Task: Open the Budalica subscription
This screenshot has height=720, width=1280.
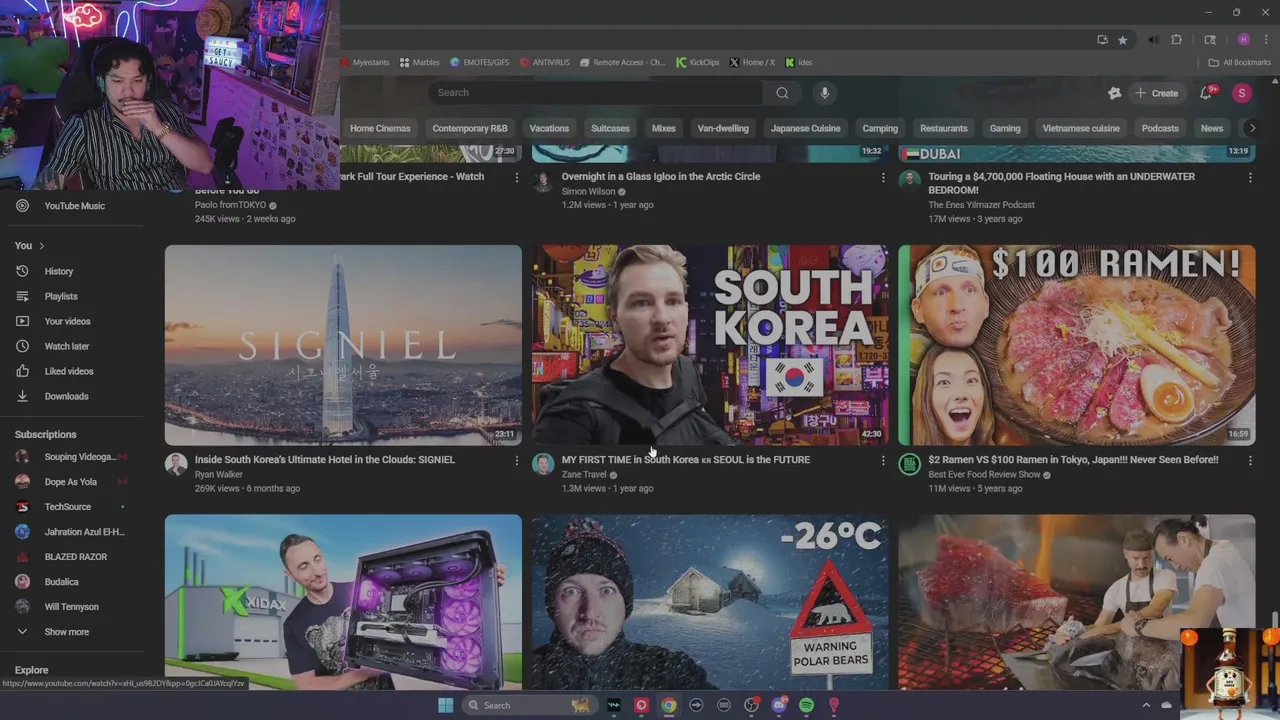Action: pos(61,582)
